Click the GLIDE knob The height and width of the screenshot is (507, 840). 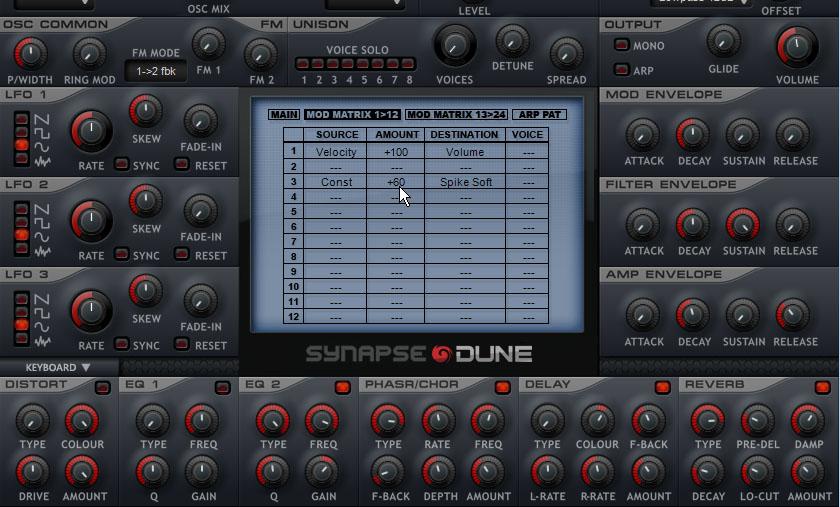coord(724,41)
